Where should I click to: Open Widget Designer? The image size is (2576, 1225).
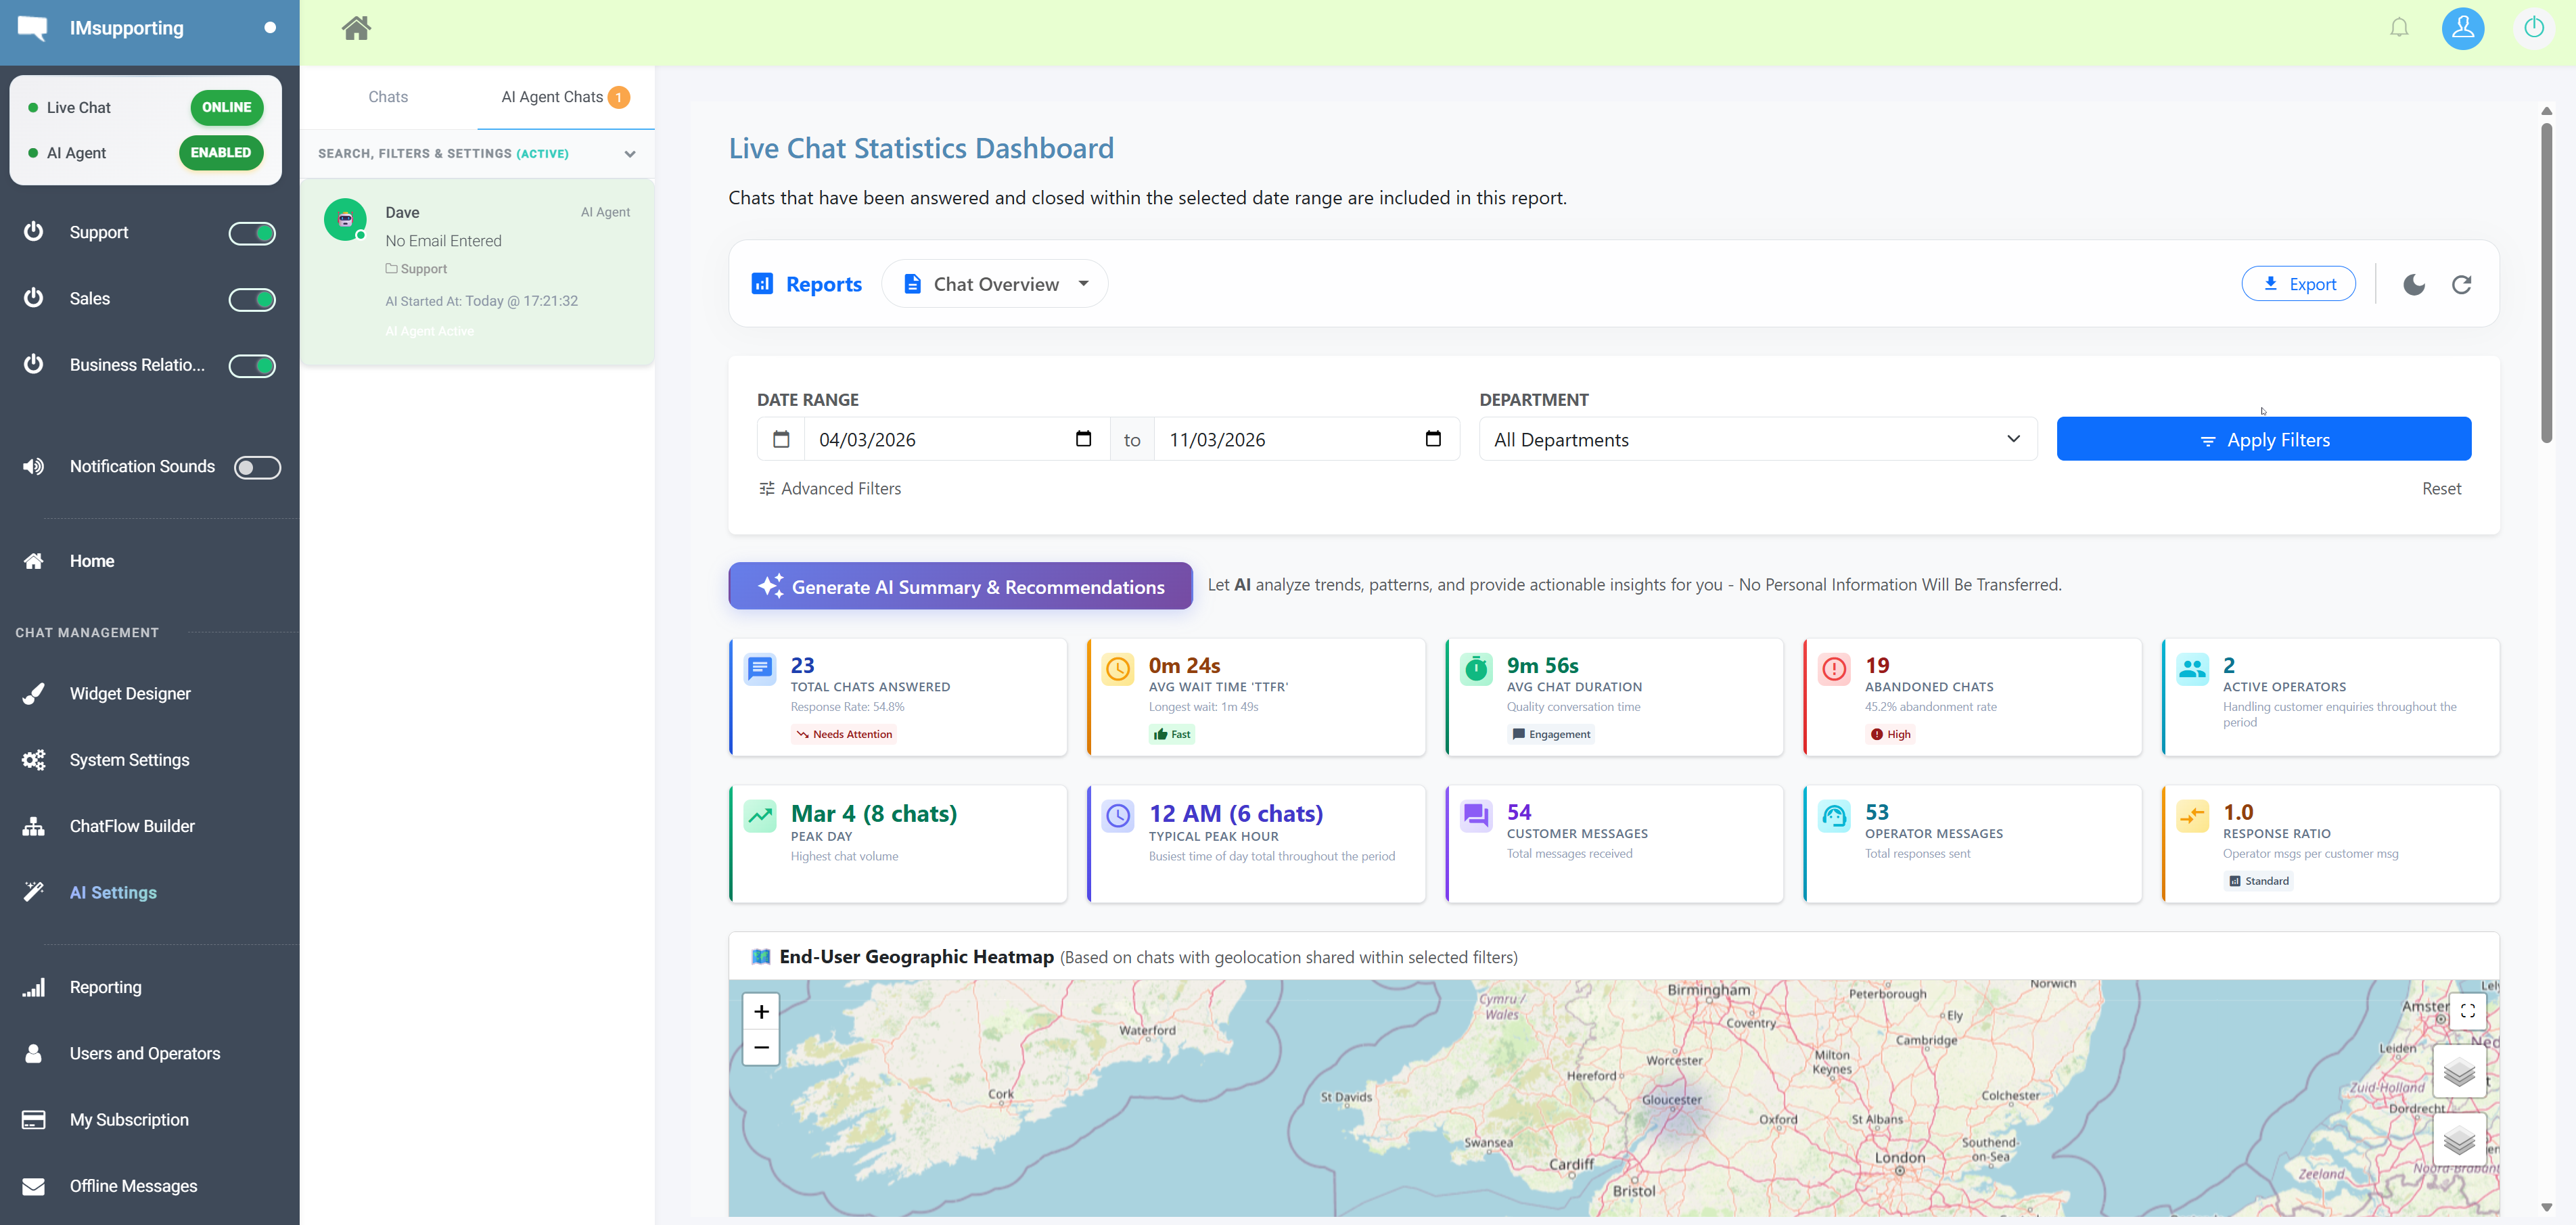[130, 694]
